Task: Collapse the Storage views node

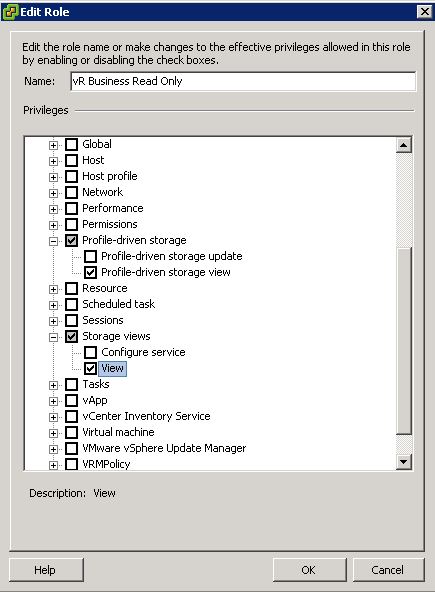Action: point(53,337)
